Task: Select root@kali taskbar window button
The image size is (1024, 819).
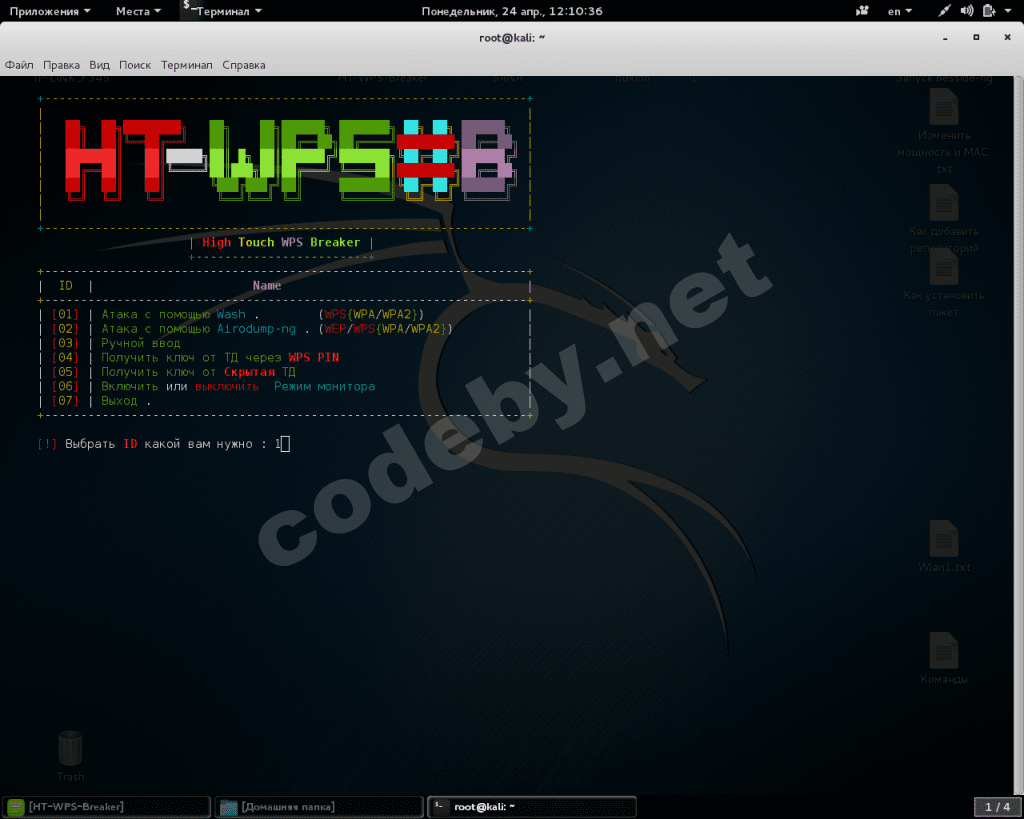Action: [532, 807]
